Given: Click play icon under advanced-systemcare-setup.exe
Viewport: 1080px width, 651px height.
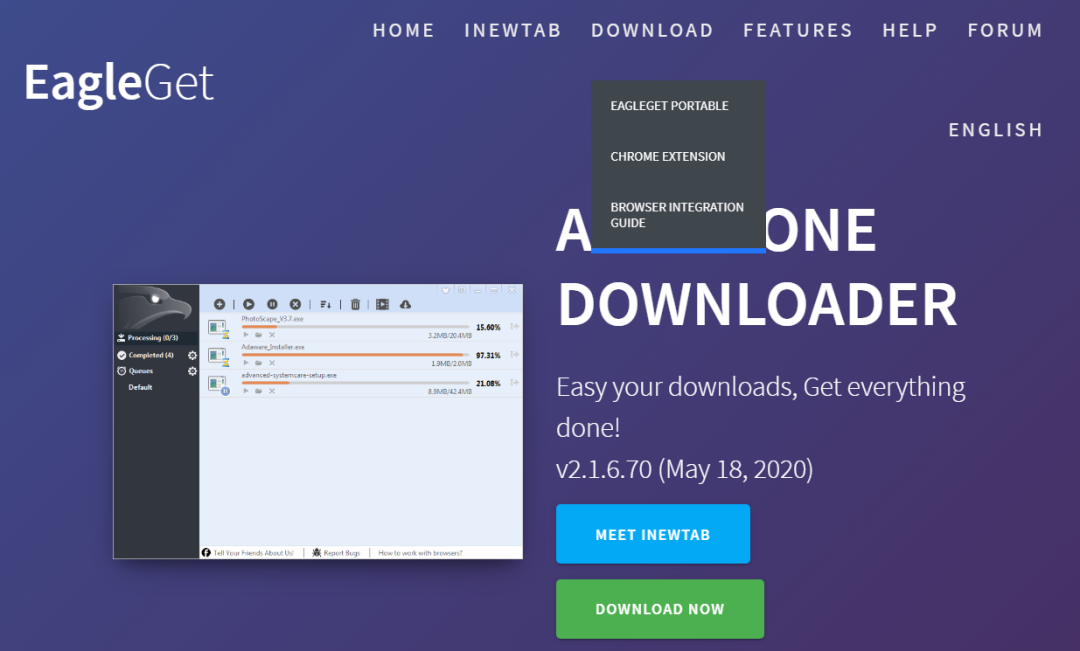Looking at the screenshot, I should pos(246,391).
